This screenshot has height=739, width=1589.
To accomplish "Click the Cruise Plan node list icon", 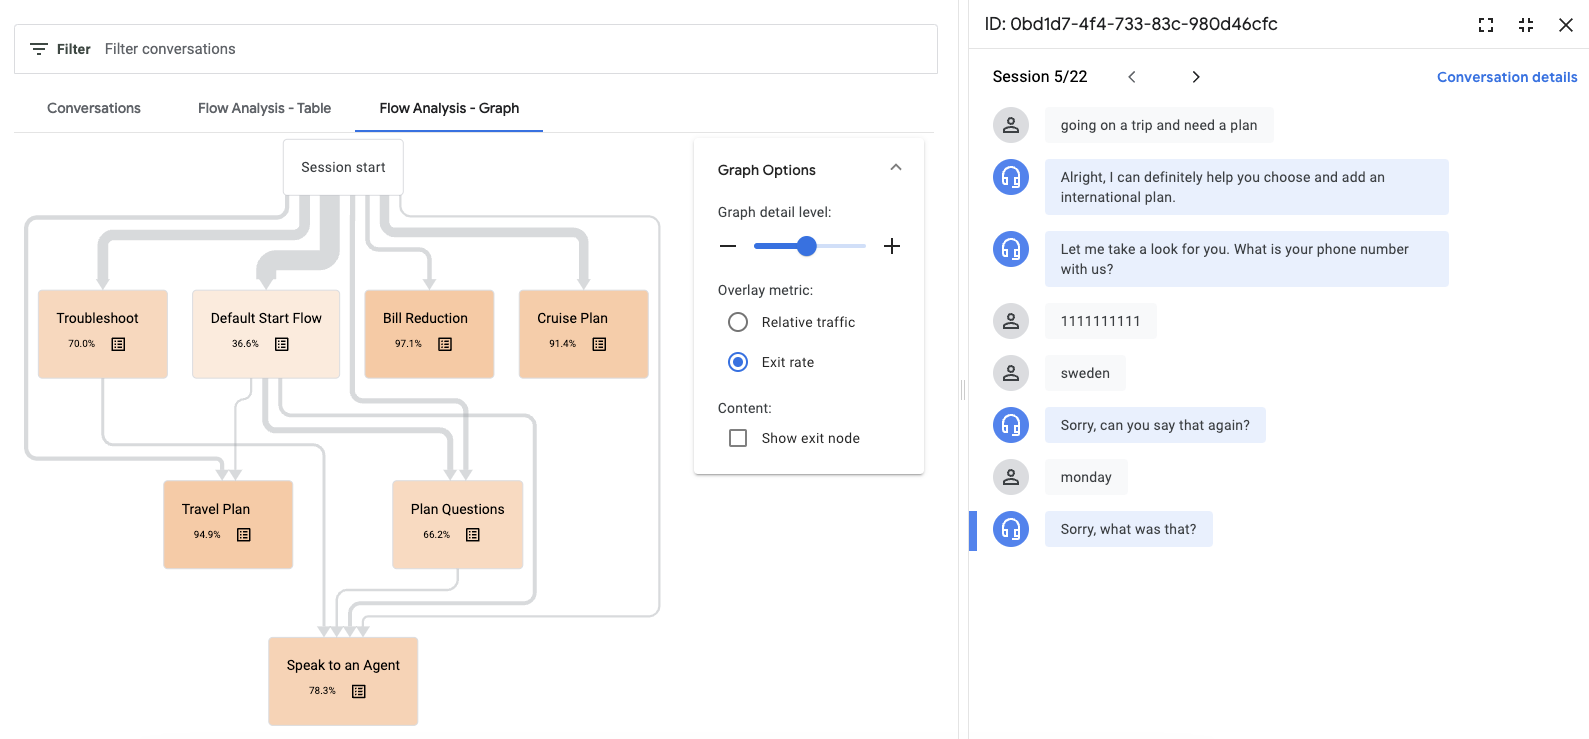I will (x=599, y=344).
